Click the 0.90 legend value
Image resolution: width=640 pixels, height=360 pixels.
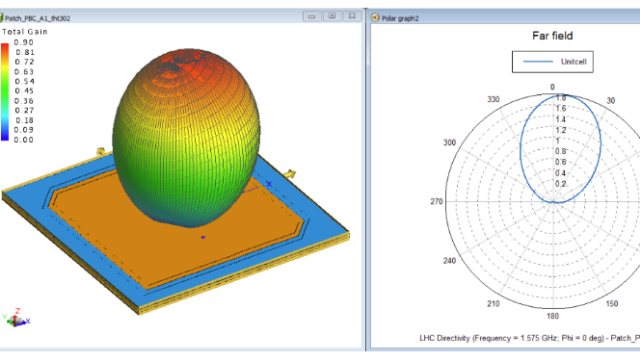(24, 42)
